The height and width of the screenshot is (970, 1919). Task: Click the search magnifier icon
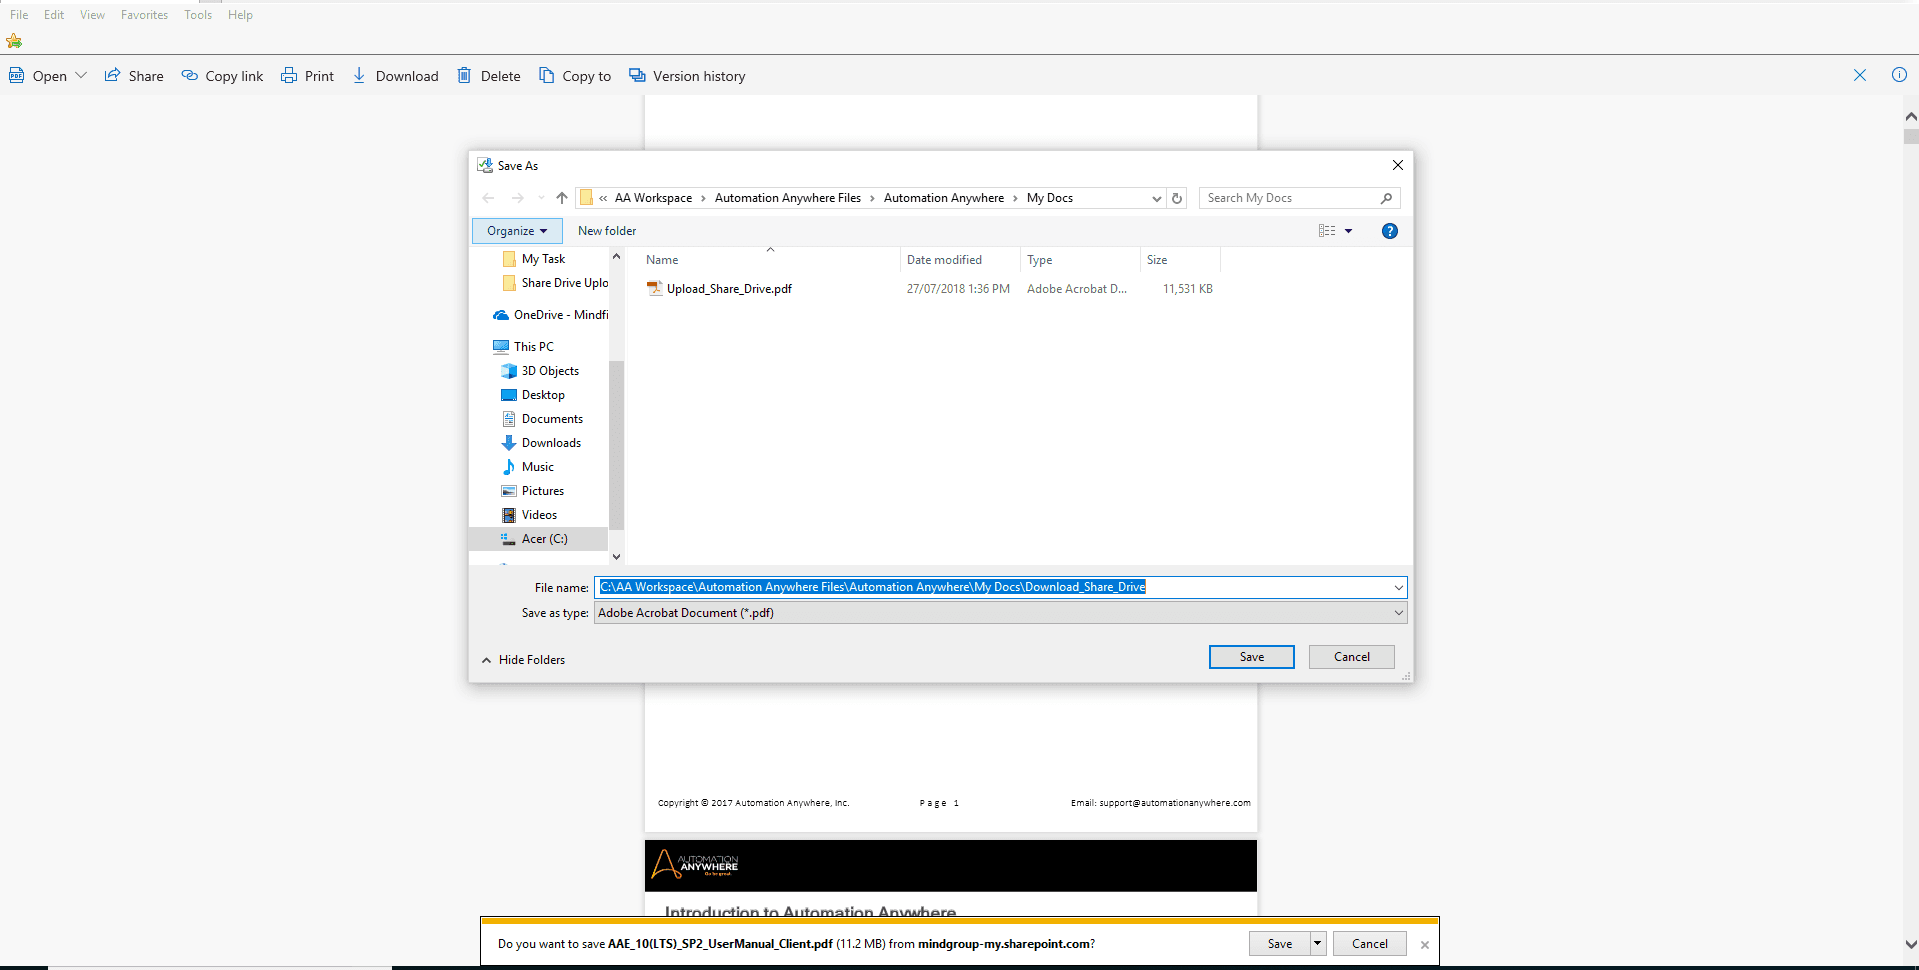(1386, 198)
